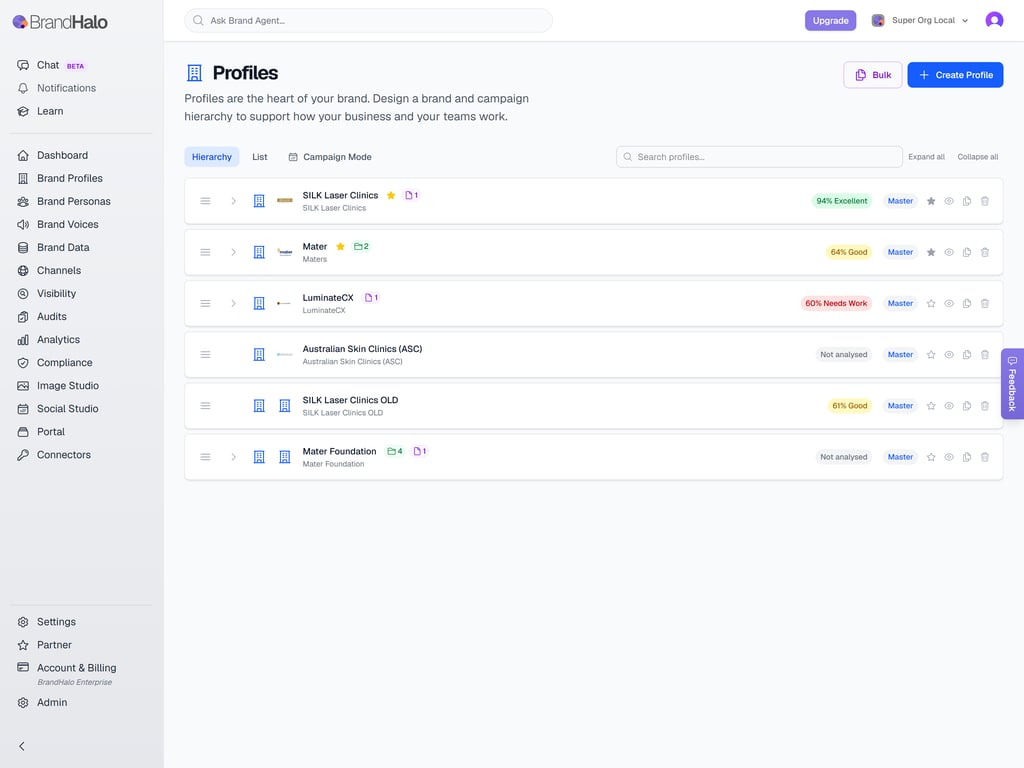Viewport: 1024px width, 768px height.
Task: Open the user avatar menu
Action: pos(994,20)
